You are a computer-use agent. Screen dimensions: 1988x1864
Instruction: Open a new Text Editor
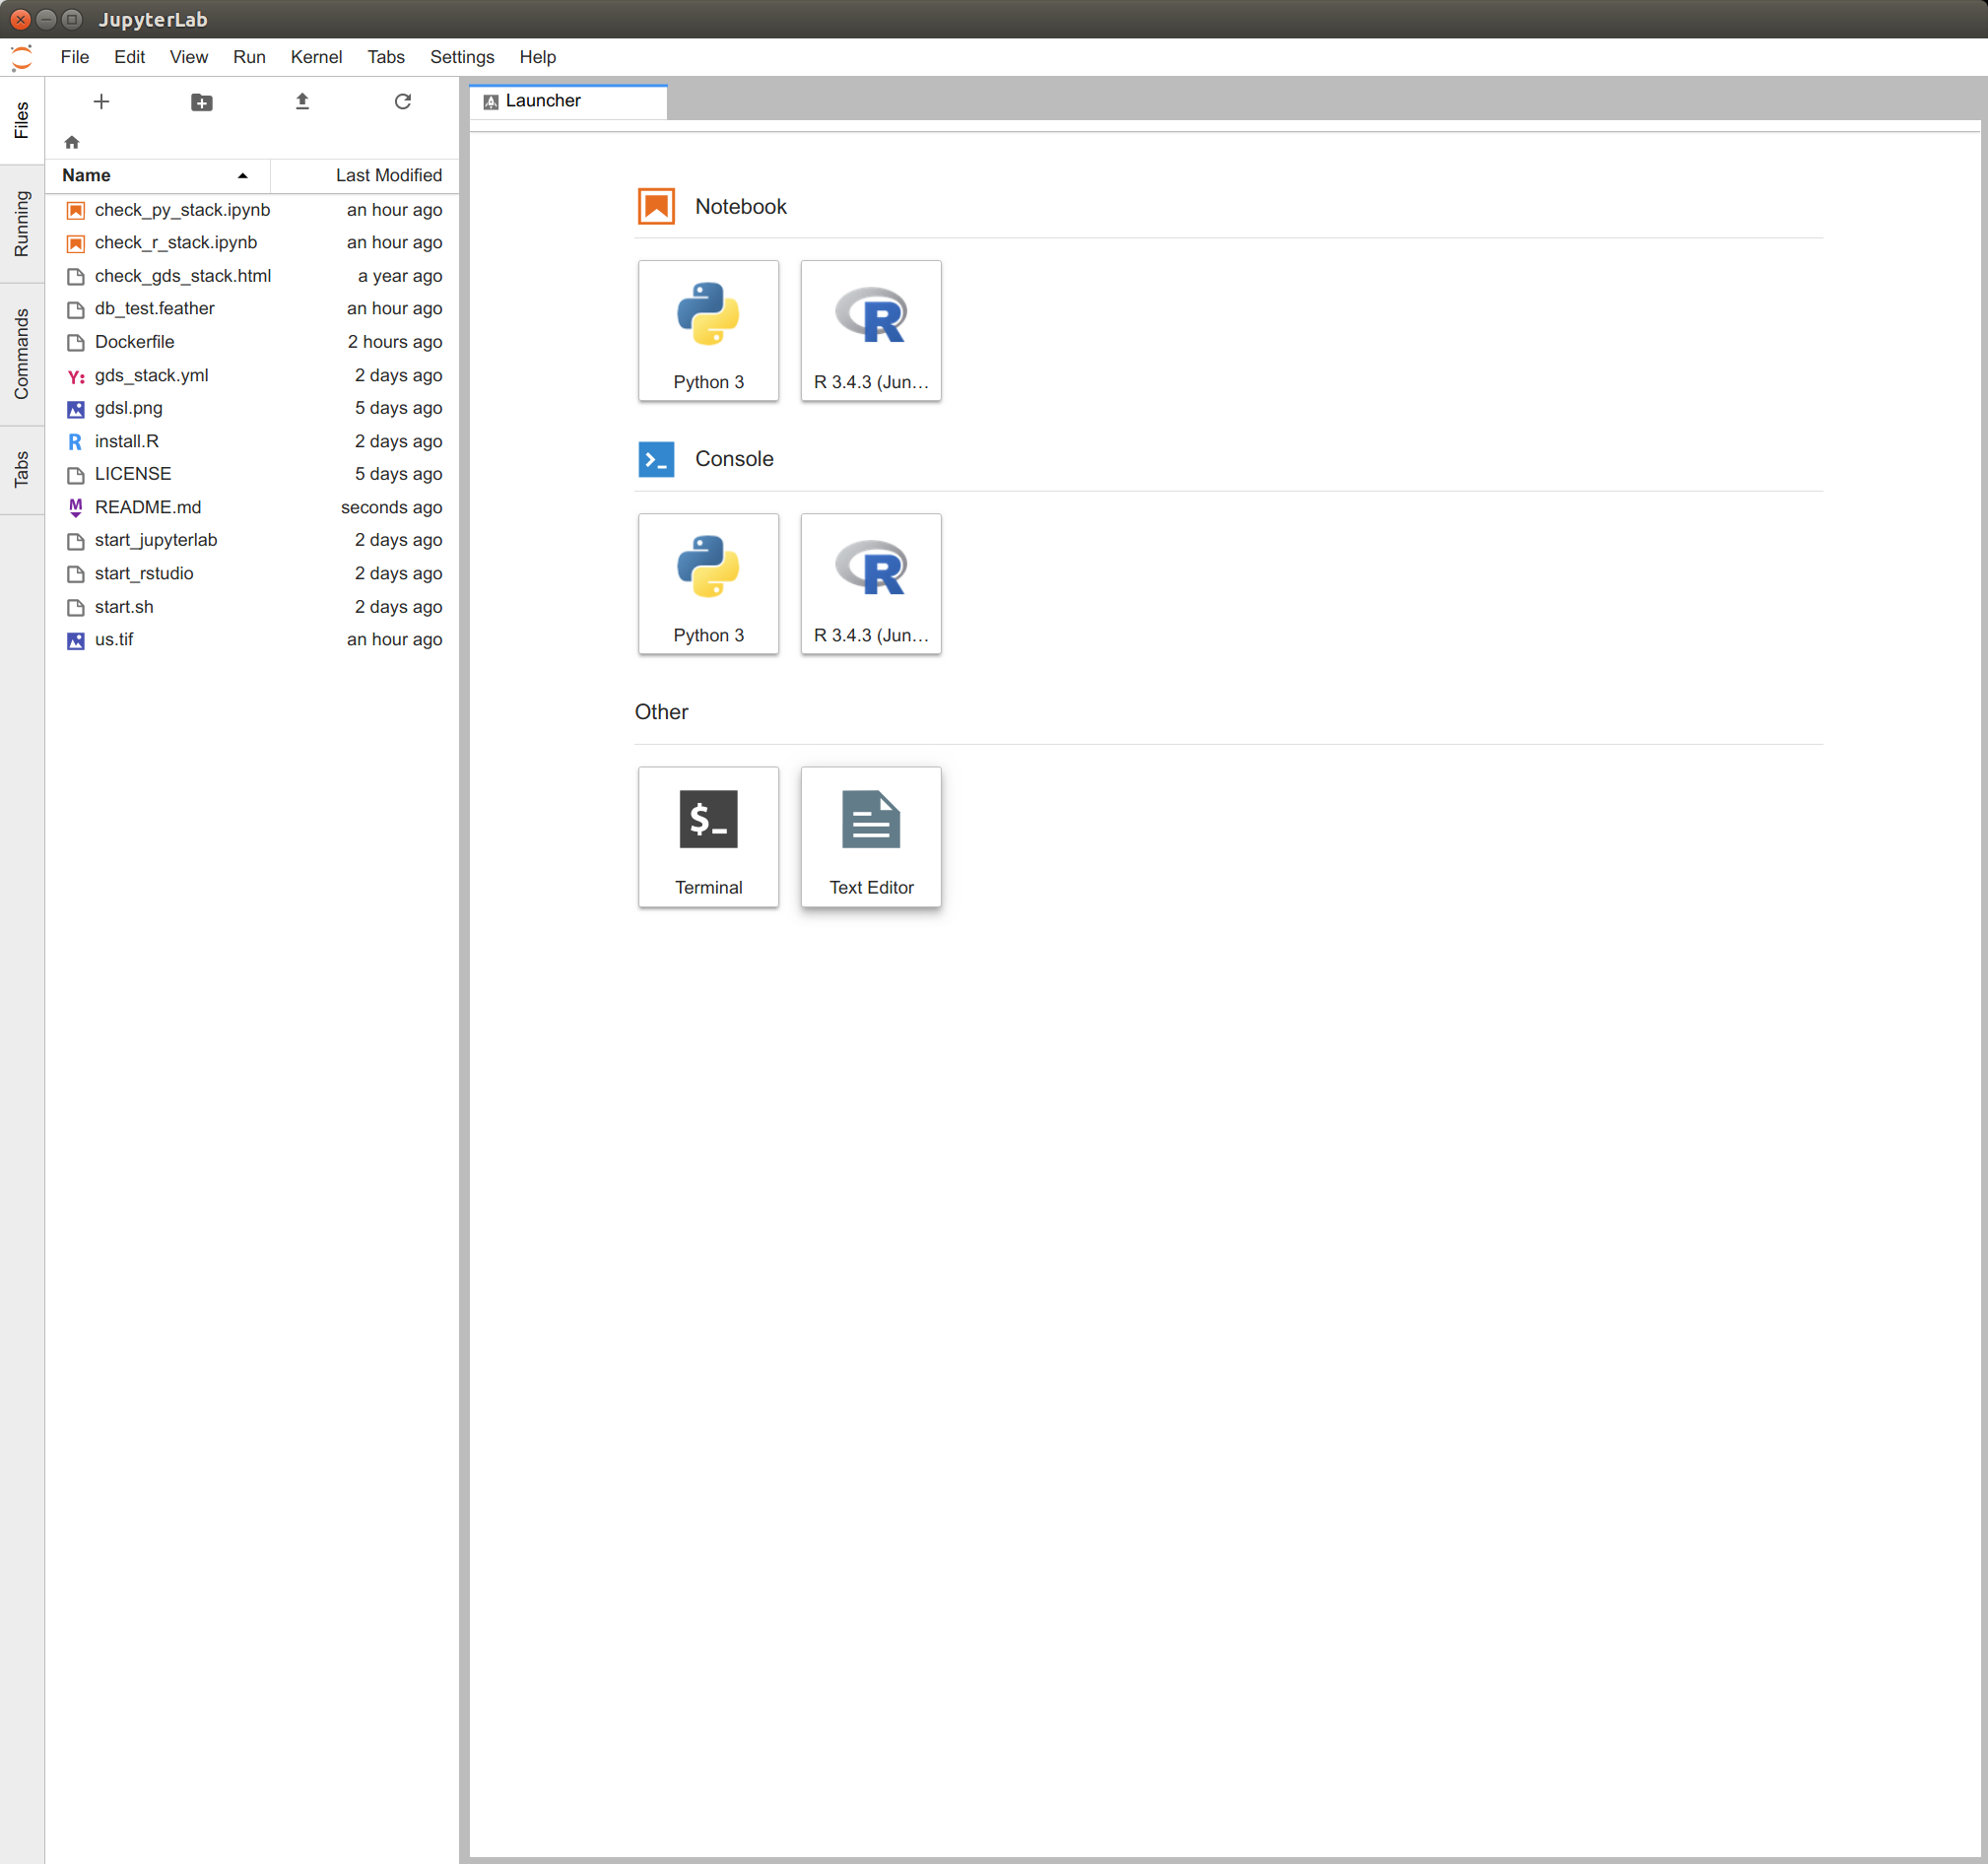(870, 837)
